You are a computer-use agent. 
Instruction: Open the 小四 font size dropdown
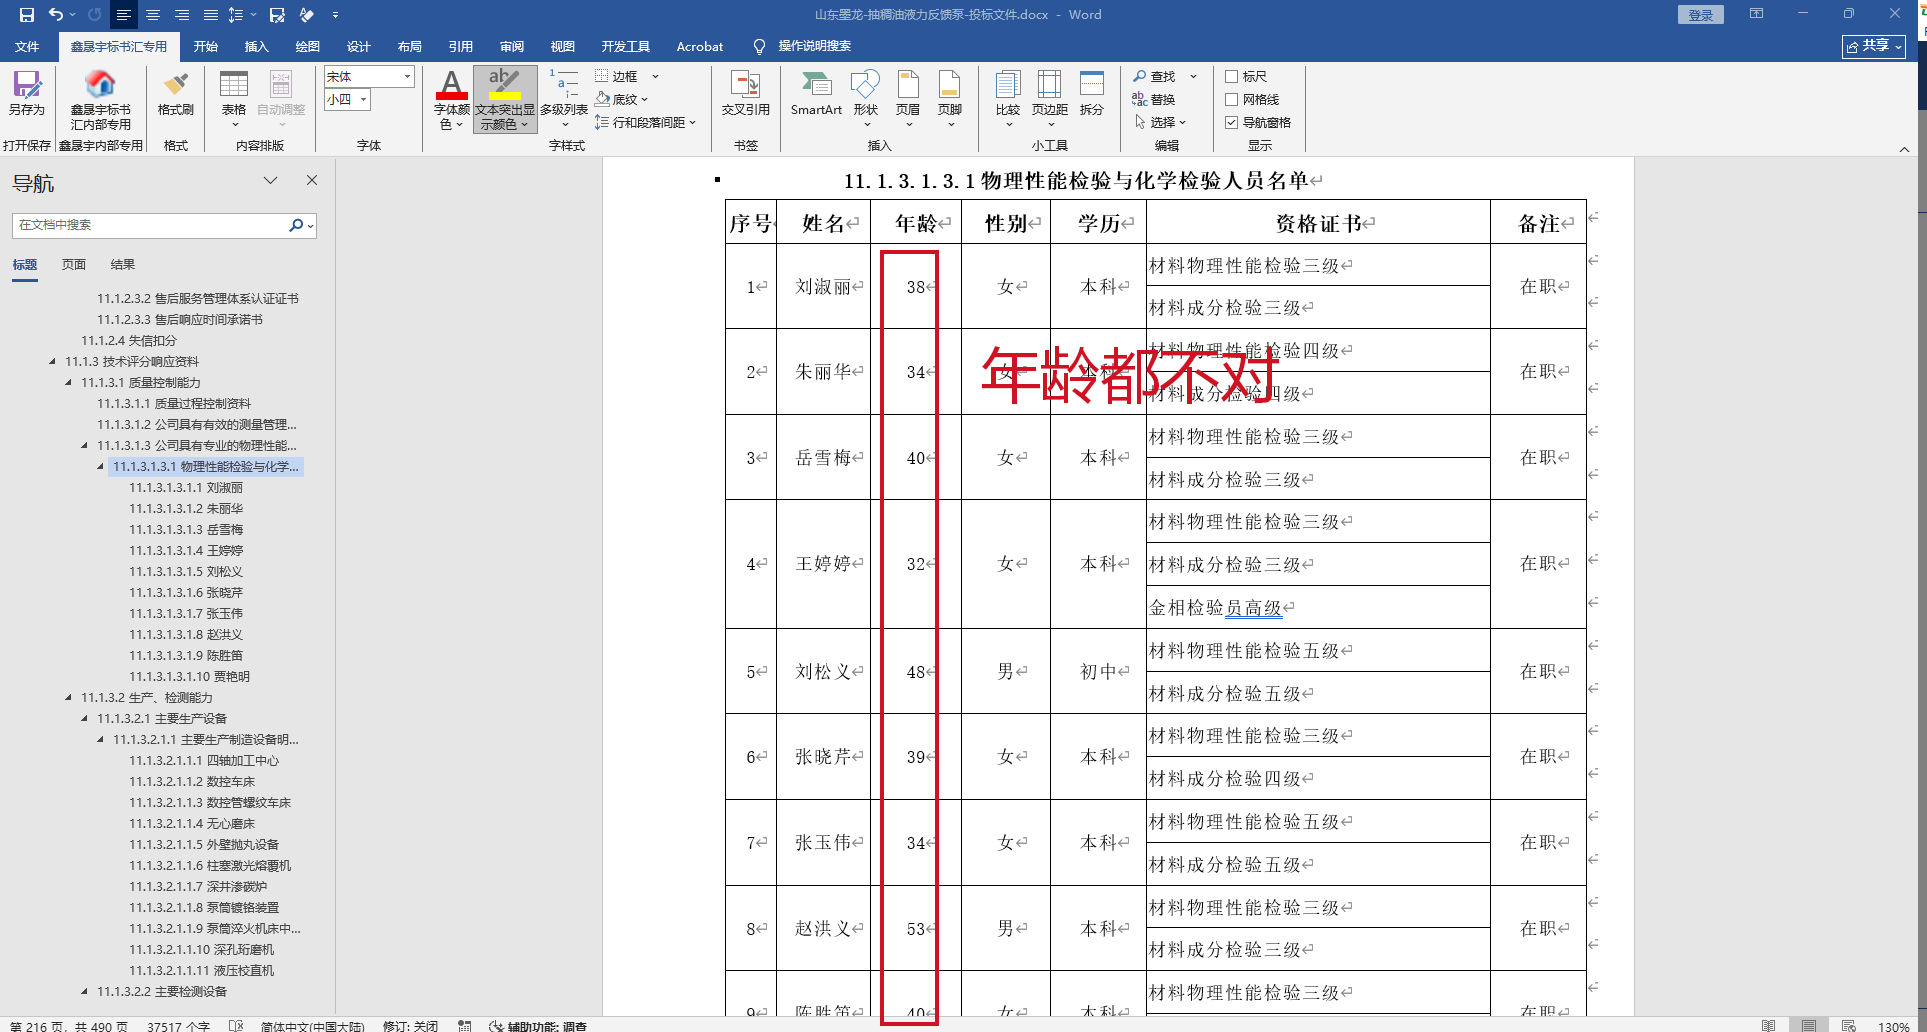363,99
